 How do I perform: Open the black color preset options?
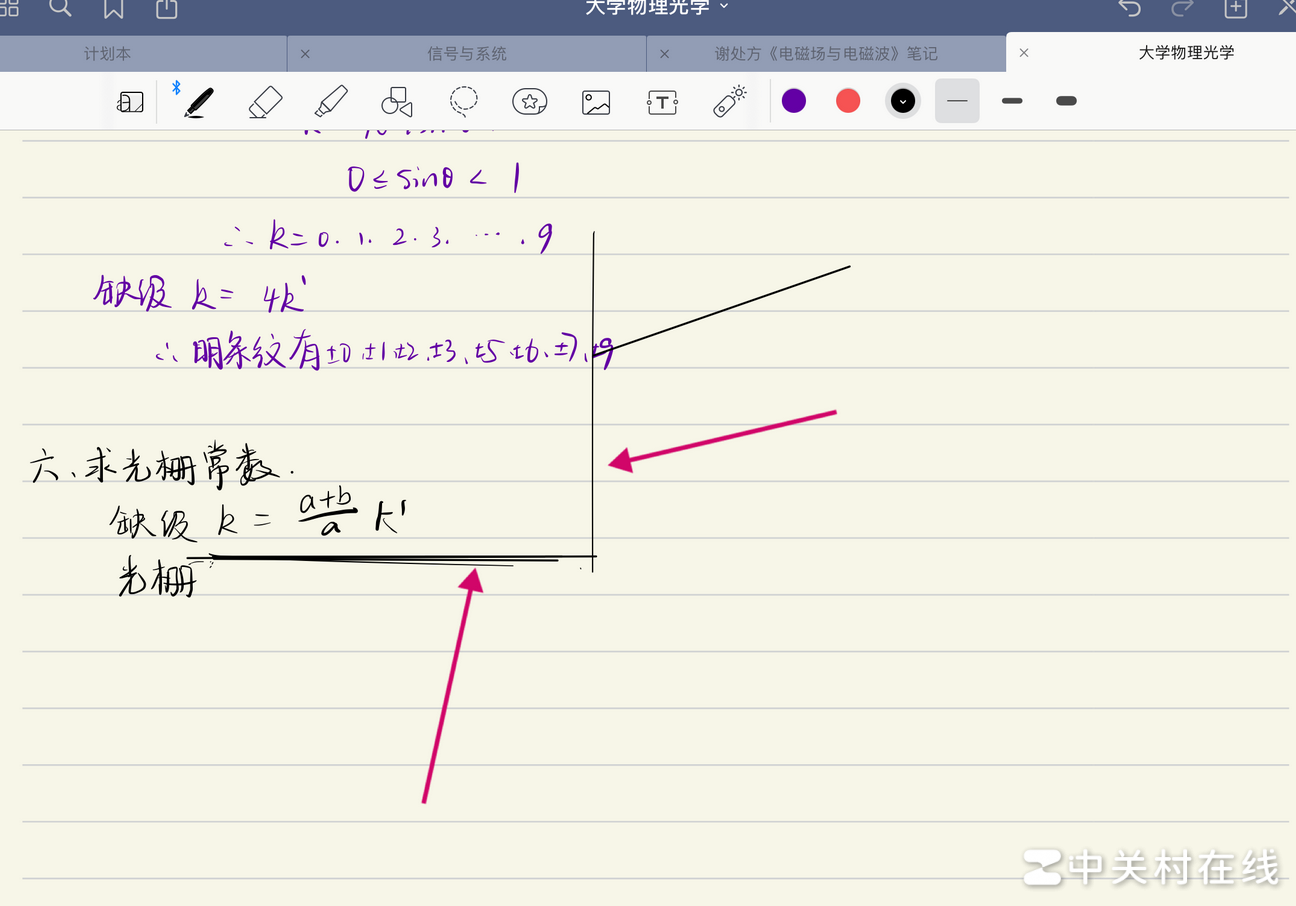click(x=903, y=101)
